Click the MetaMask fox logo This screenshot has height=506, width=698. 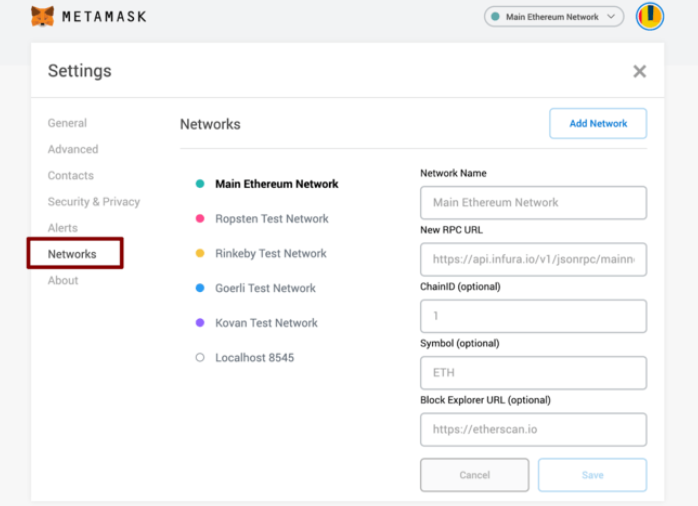42,17
